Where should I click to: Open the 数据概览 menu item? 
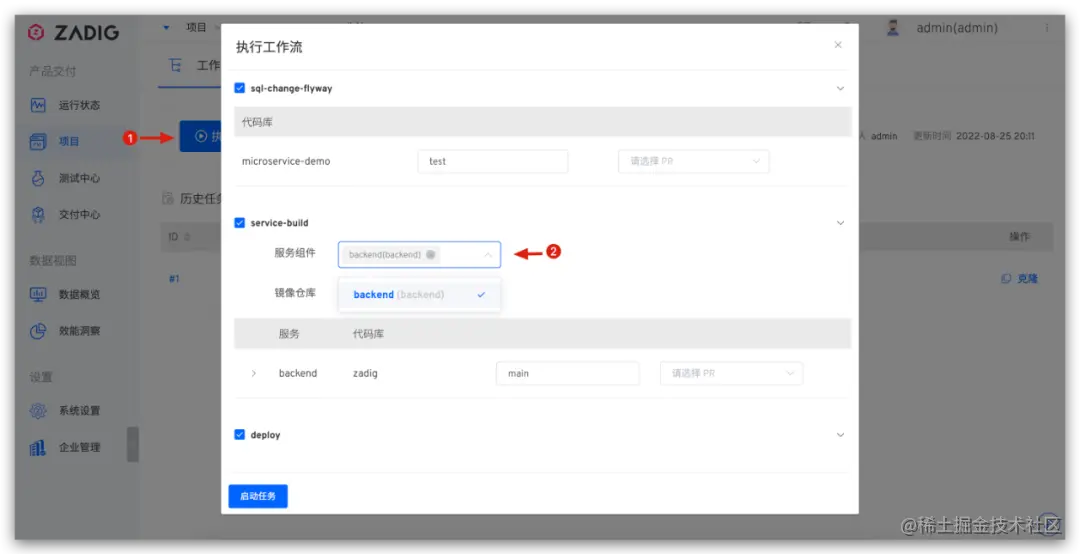[79, 294]
